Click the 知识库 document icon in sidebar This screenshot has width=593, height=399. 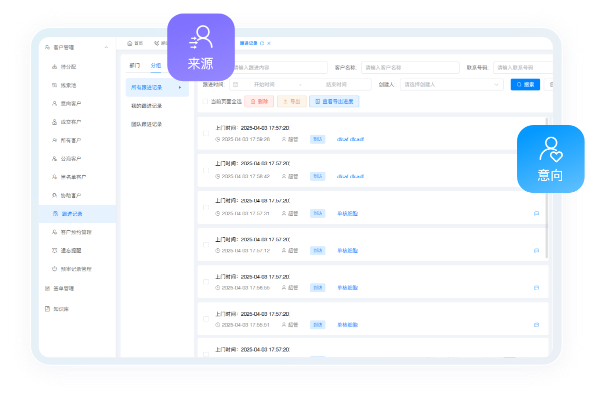[47, 309]
